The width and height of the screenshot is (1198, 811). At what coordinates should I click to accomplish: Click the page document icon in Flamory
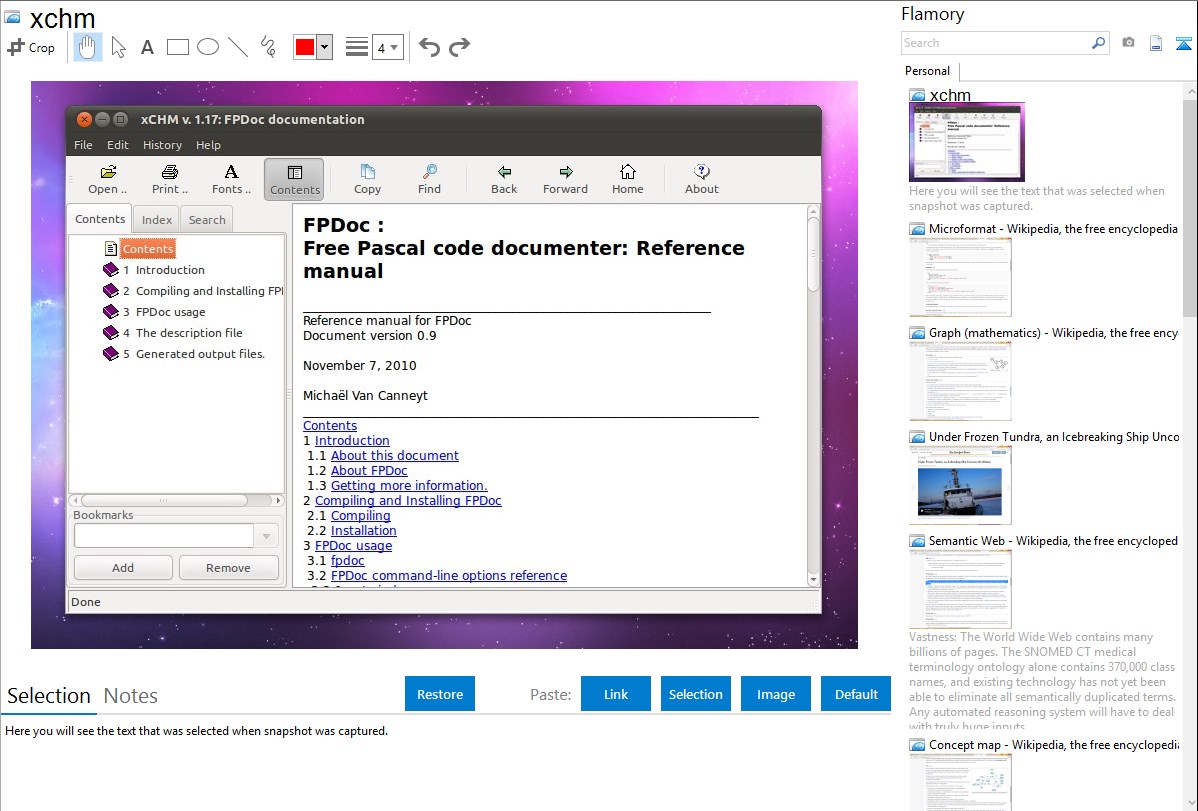pyautogui.click(x=1156, y=43)
